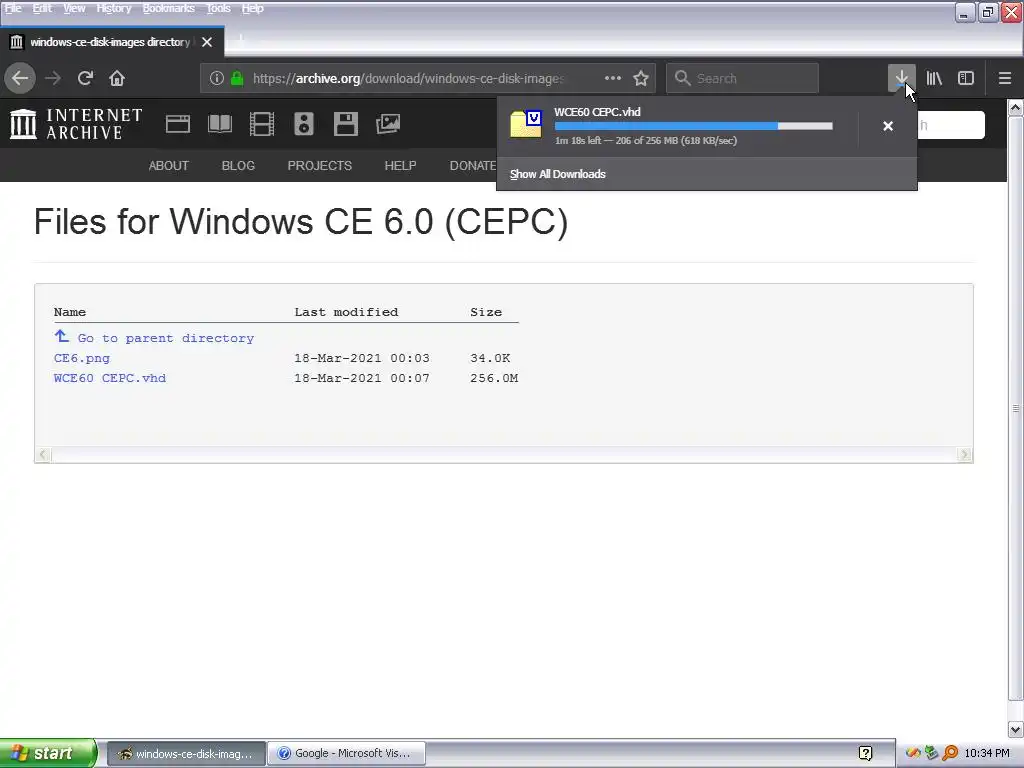
Task: Toggle the downloads arrow toolbar button
Action: [901, 78]
